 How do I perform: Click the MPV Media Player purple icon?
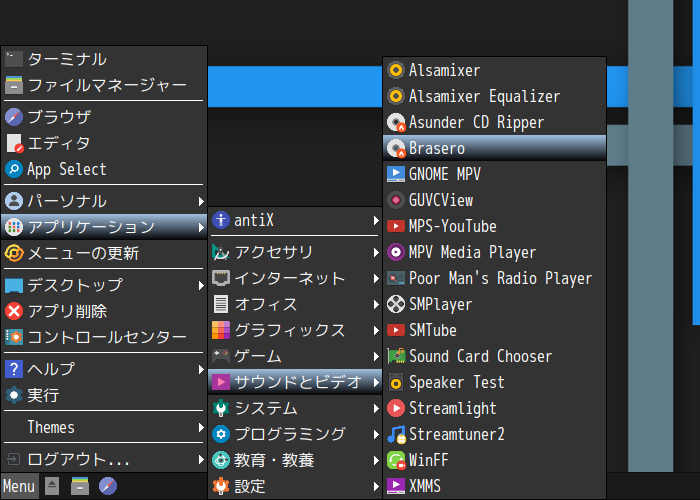coord(396,252)
